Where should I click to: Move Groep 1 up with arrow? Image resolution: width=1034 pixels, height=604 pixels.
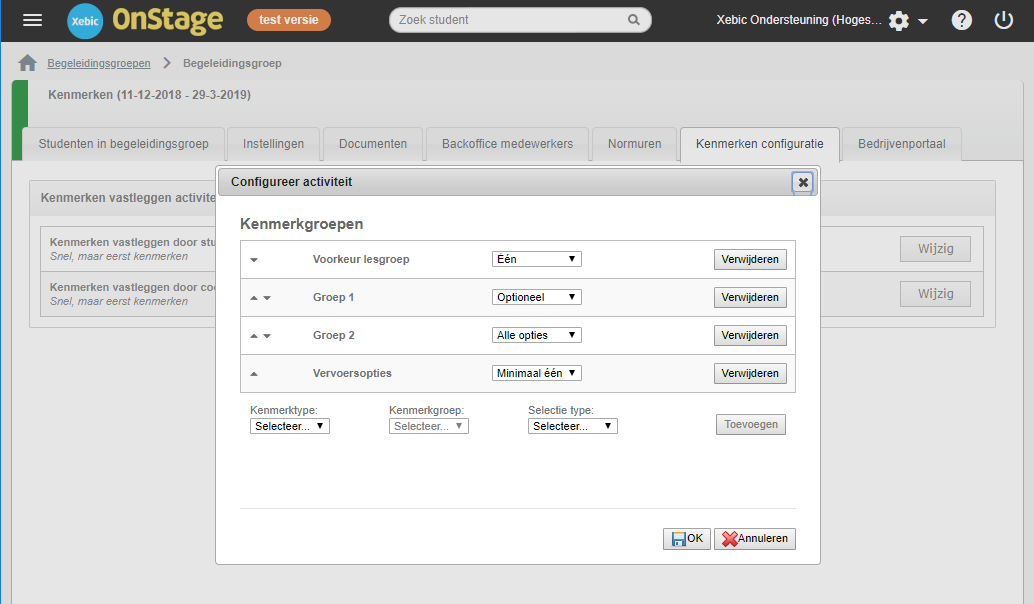coord(254,298)
